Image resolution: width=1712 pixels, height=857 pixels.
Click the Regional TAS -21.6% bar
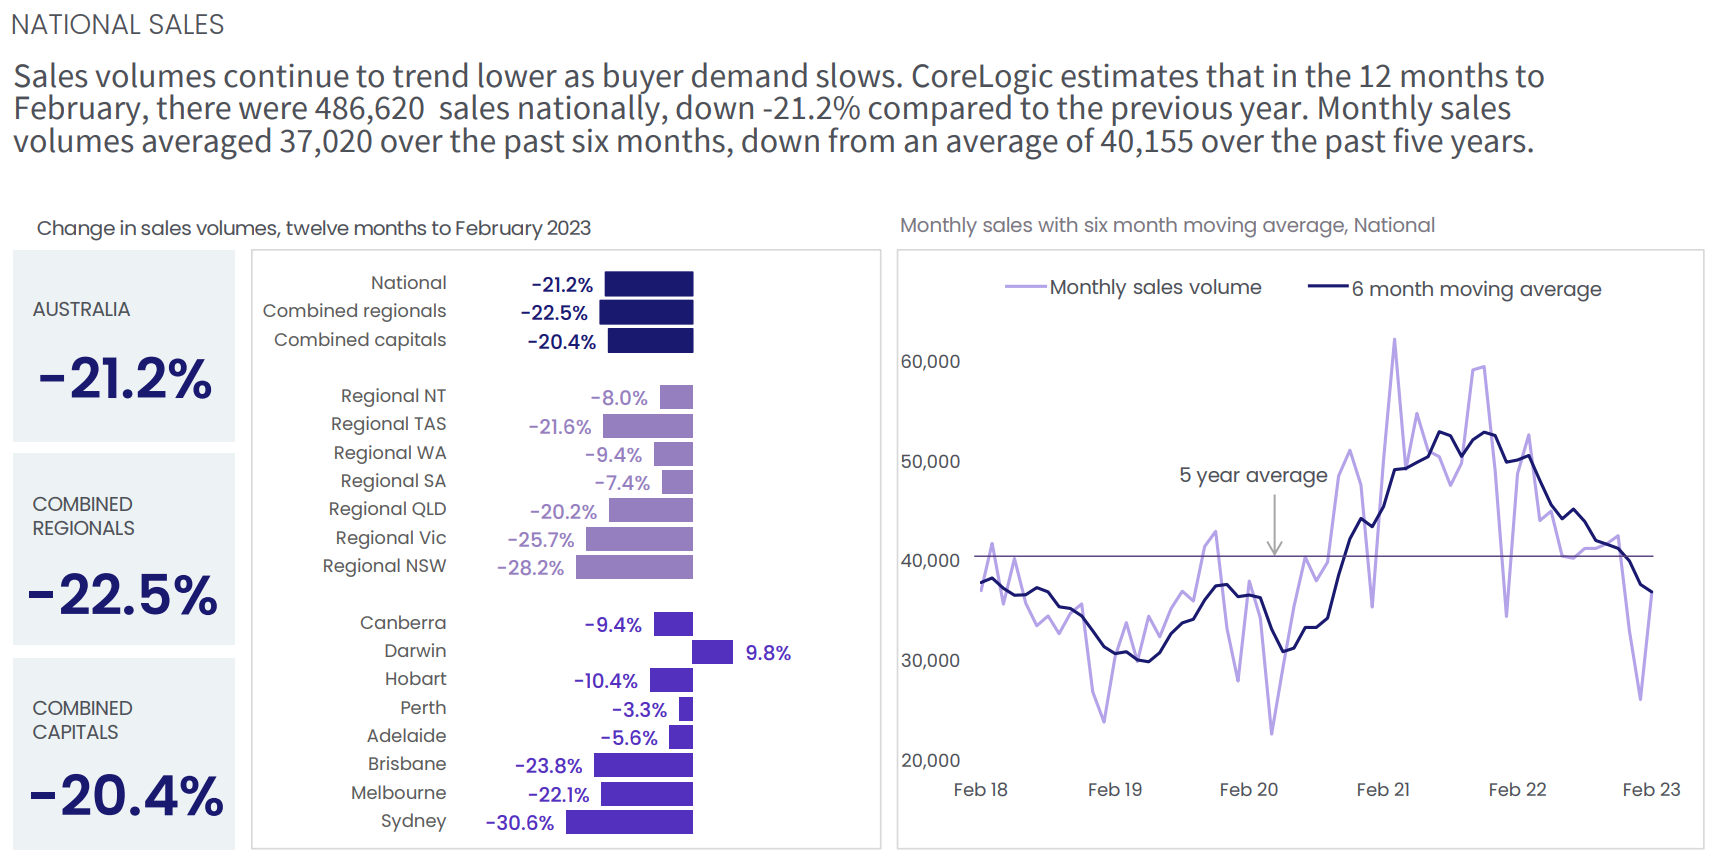(x=647, y=426)
